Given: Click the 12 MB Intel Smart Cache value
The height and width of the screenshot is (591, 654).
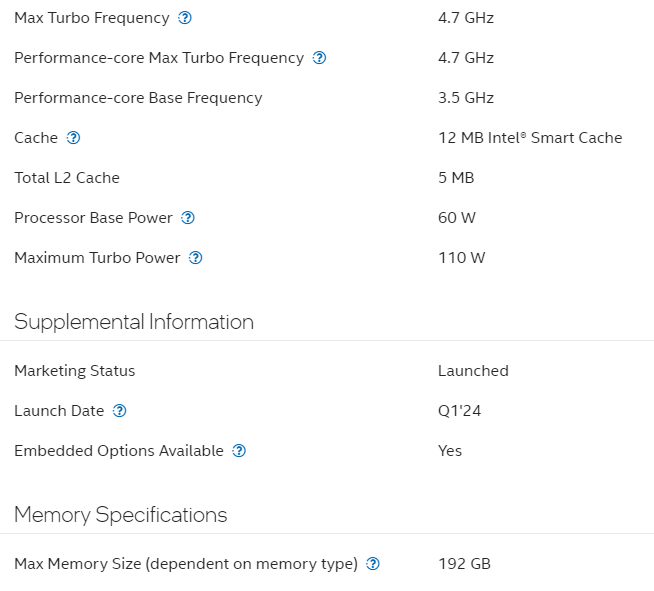Looking at the screenshot, I should (x=530, y=138).
